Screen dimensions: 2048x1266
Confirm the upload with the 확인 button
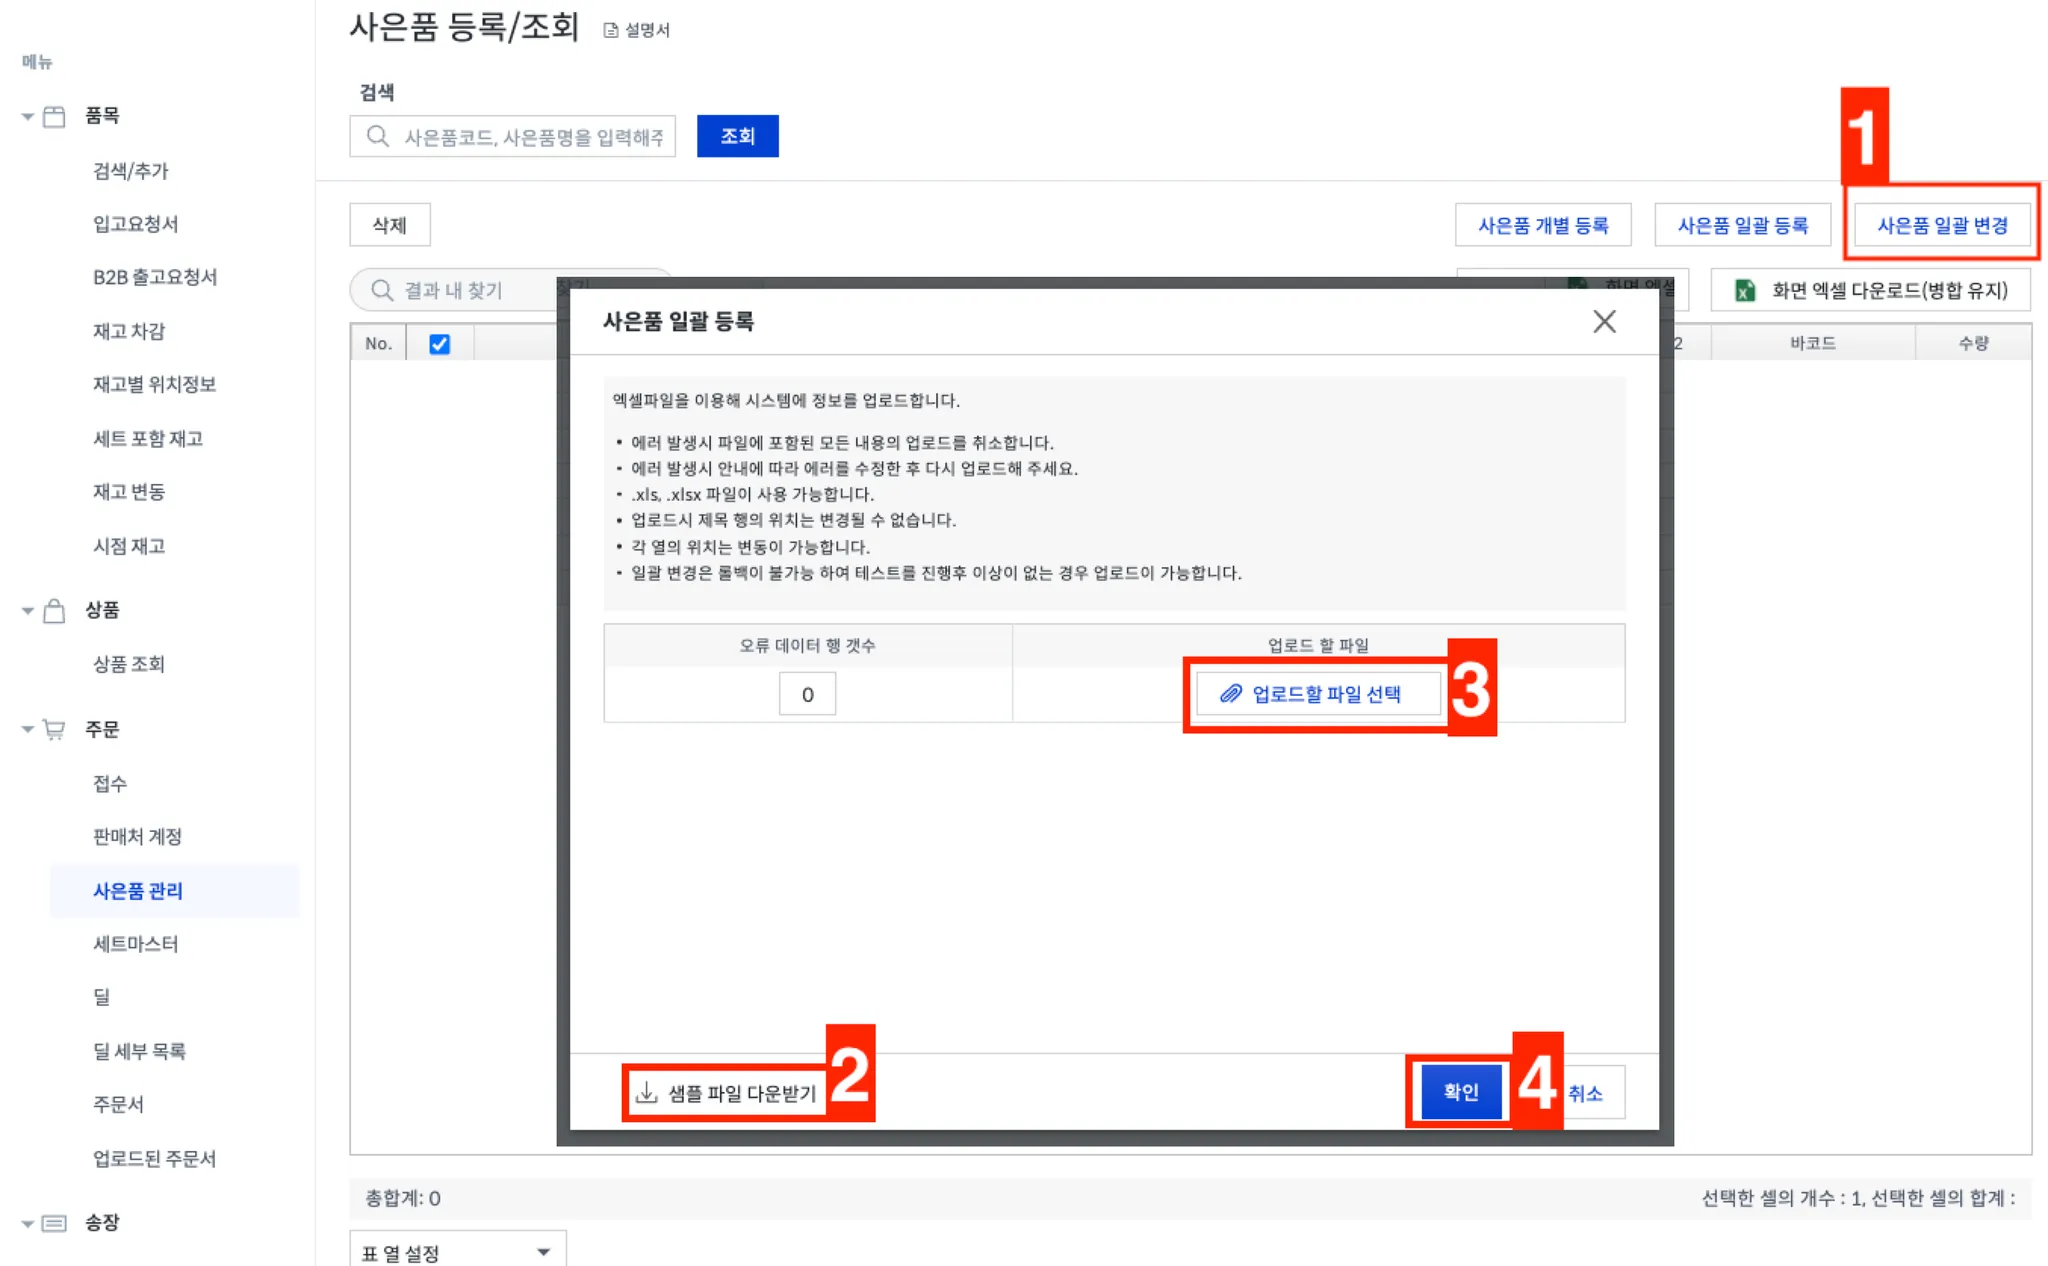click(1460, 1092)
